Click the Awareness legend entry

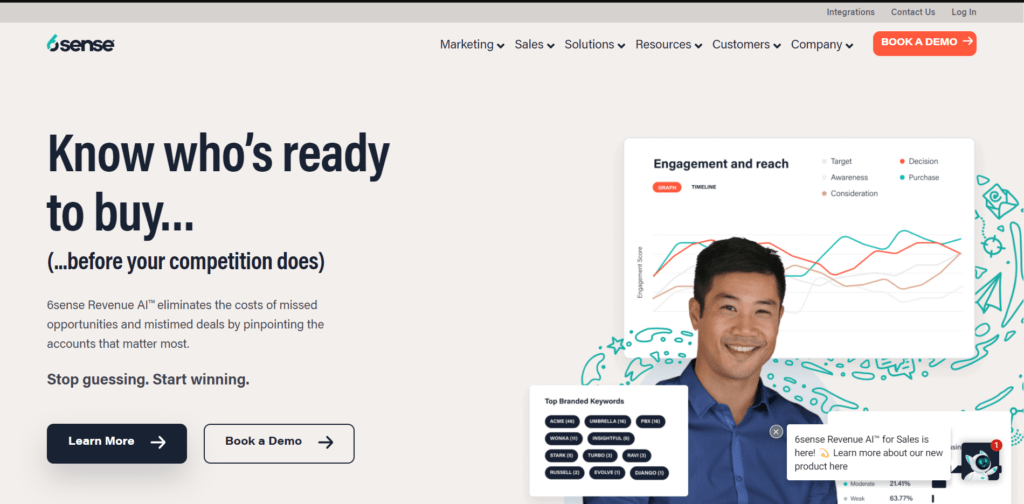pos(845,178)
